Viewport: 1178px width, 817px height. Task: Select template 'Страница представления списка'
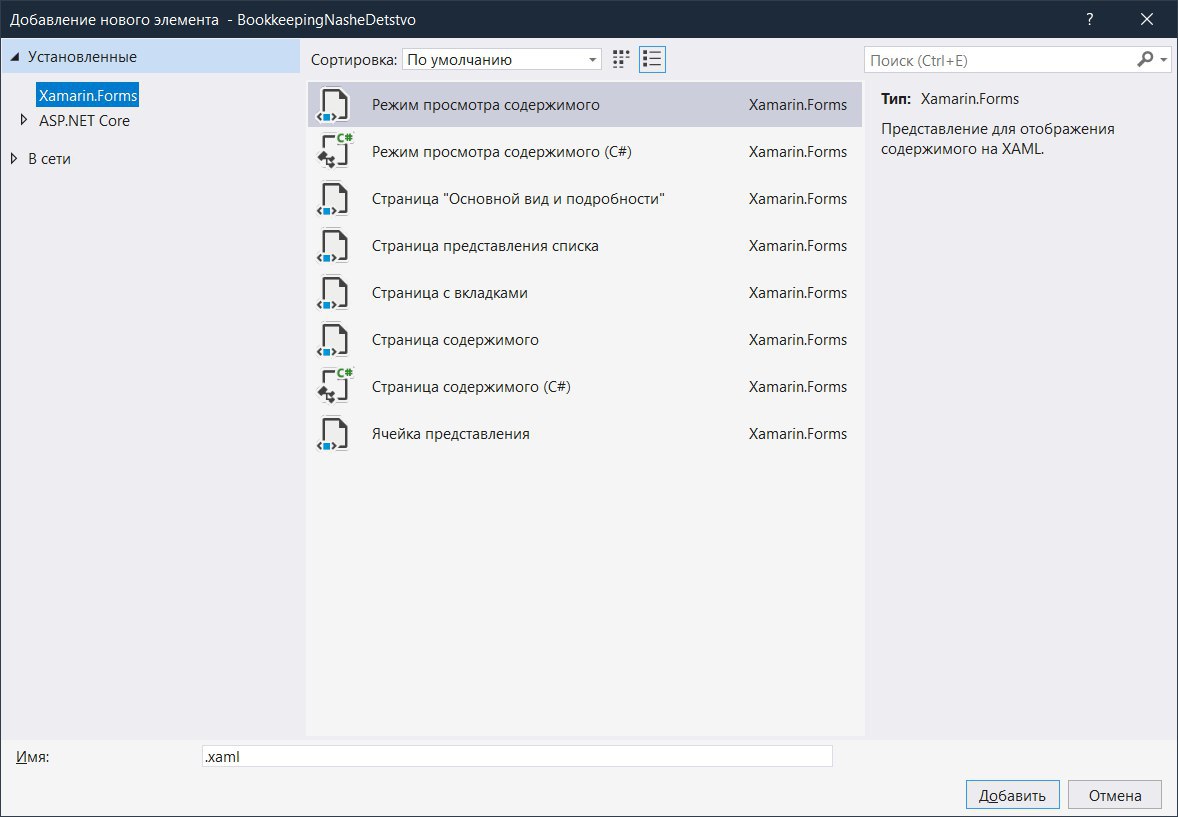coord(584,246)
